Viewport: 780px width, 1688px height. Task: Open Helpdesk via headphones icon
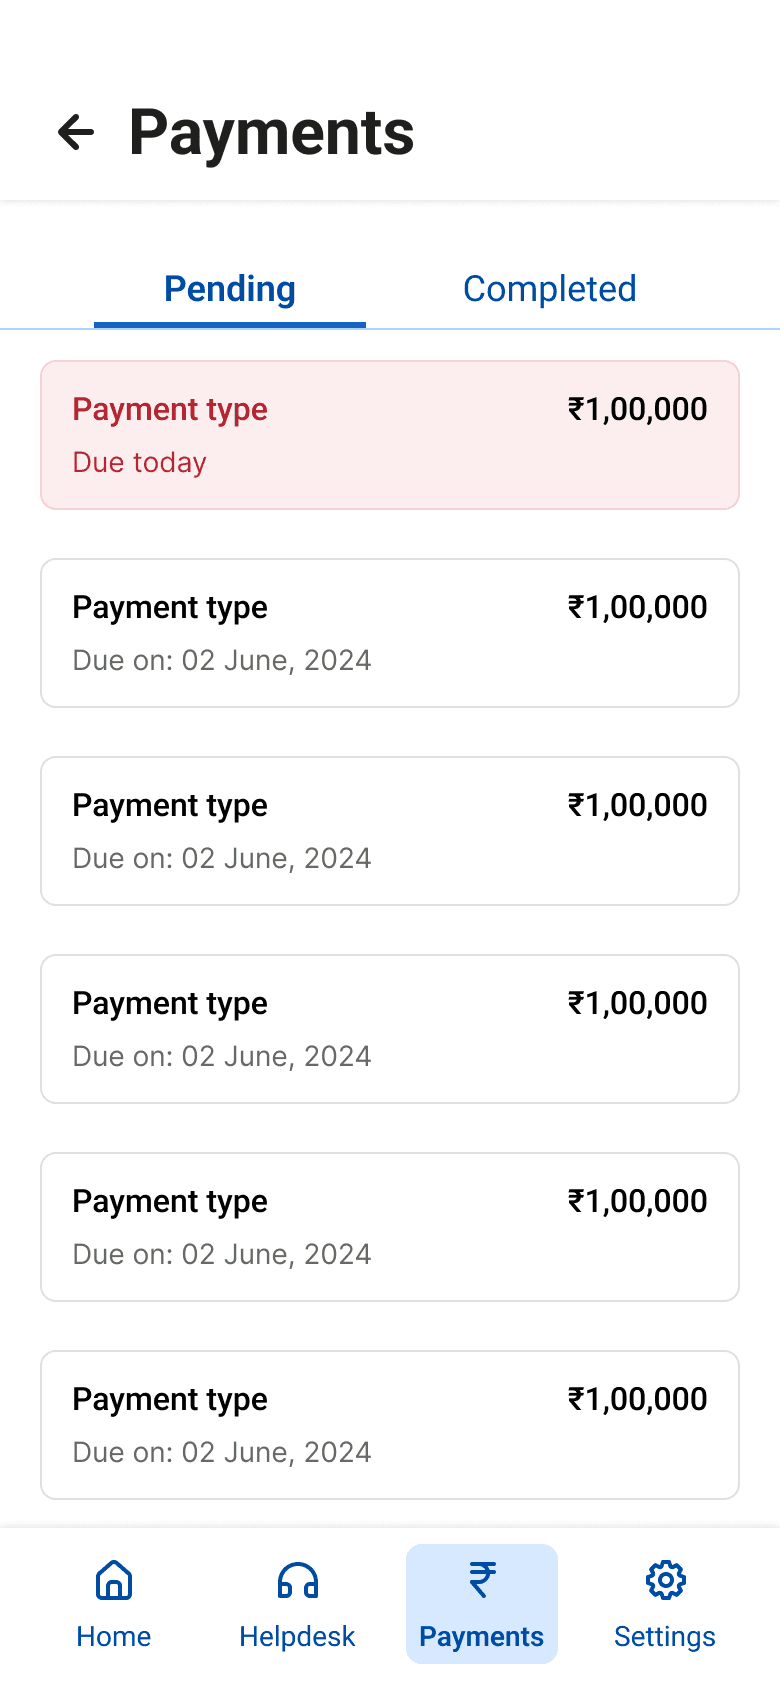tap(298, 1580)
